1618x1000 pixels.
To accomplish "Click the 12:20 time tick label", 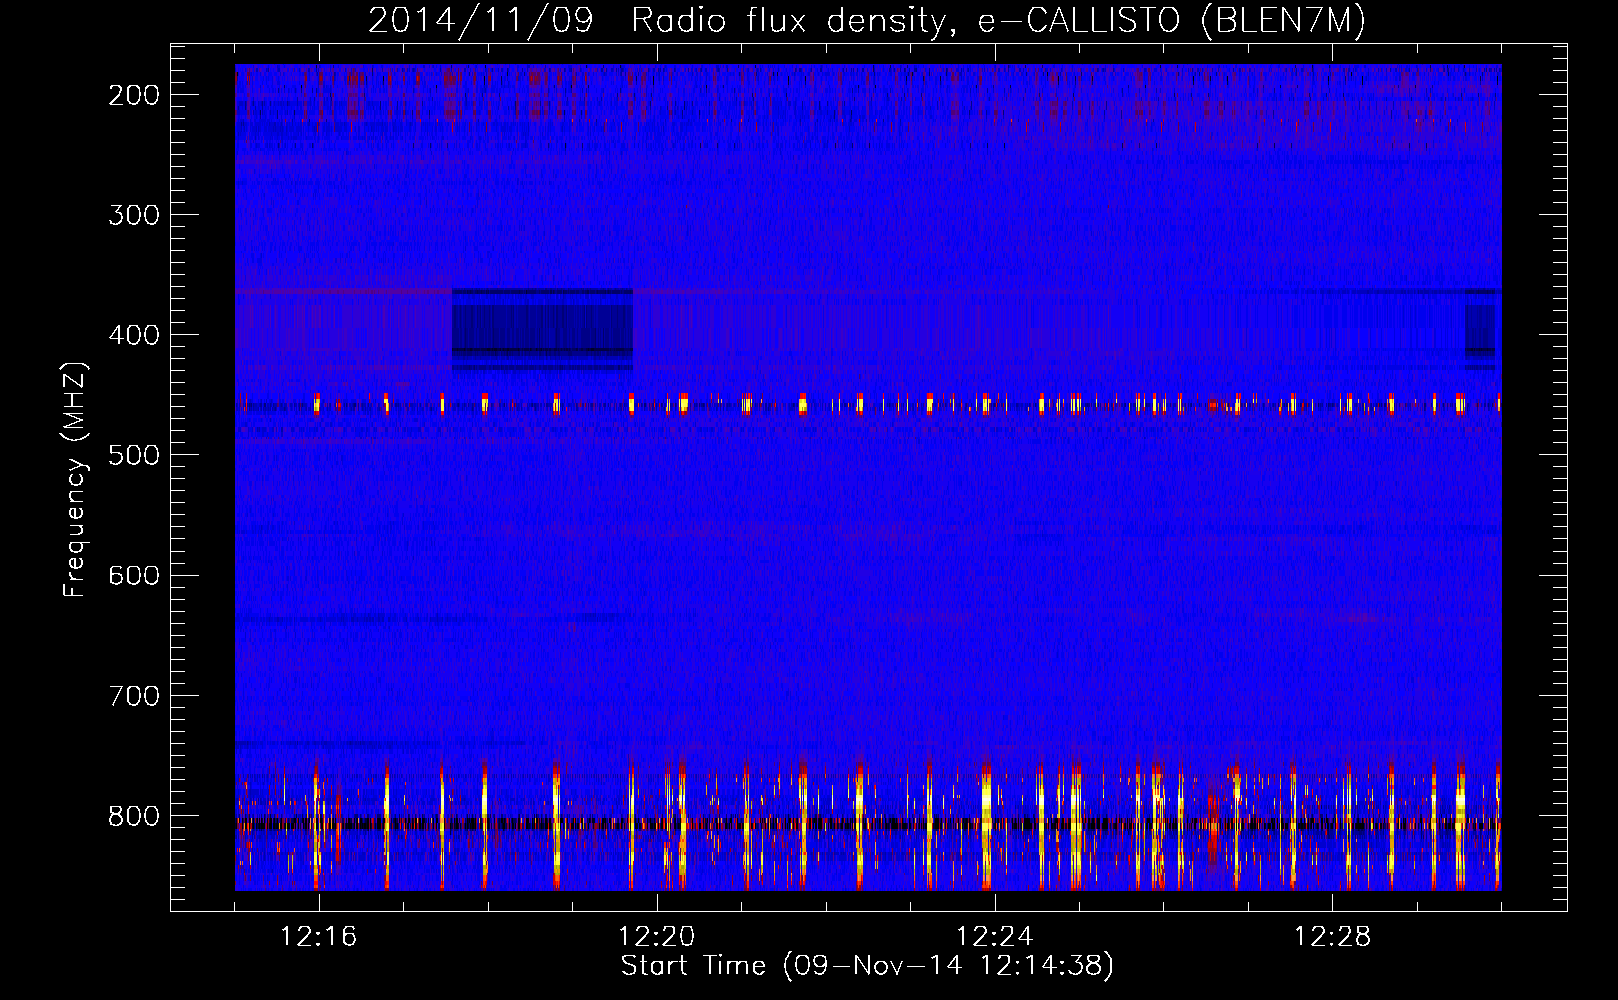I will point(657,937).
